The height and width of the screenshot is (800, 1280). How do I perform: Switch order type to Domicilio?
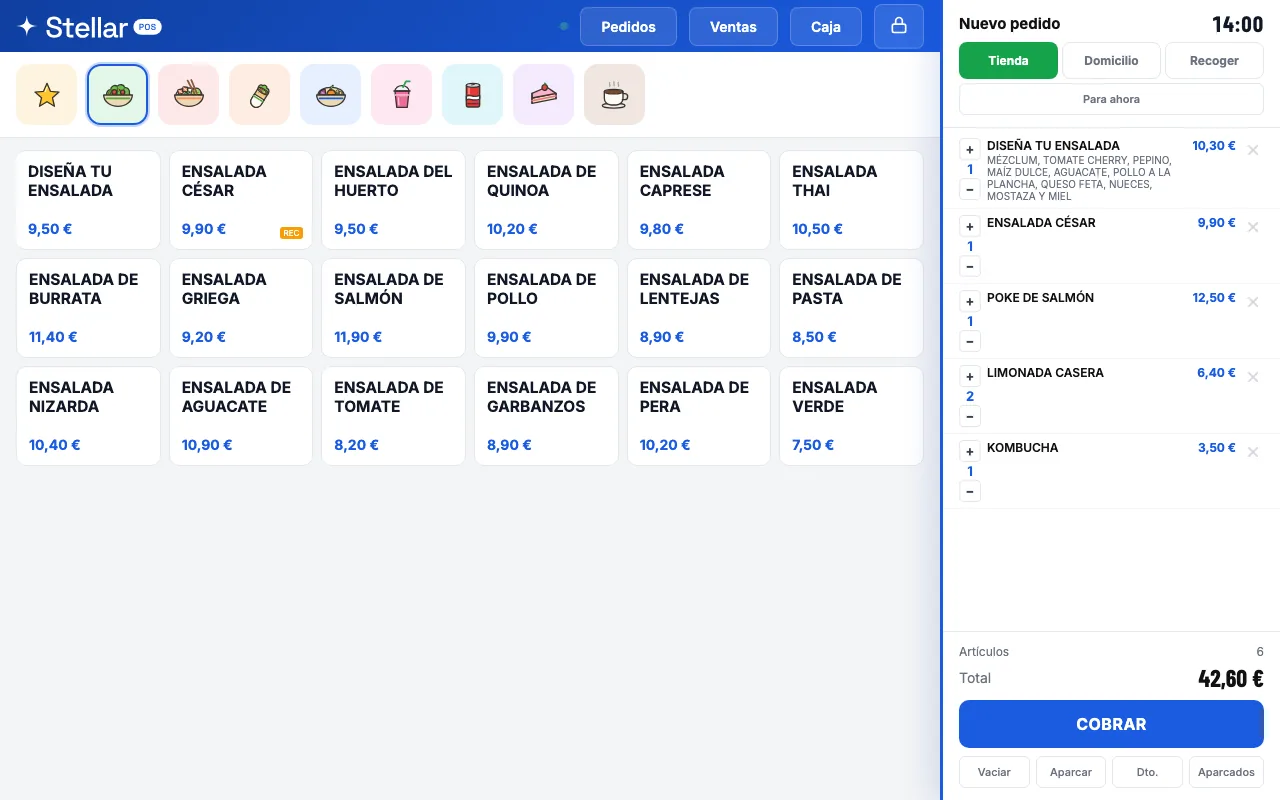1111,60
